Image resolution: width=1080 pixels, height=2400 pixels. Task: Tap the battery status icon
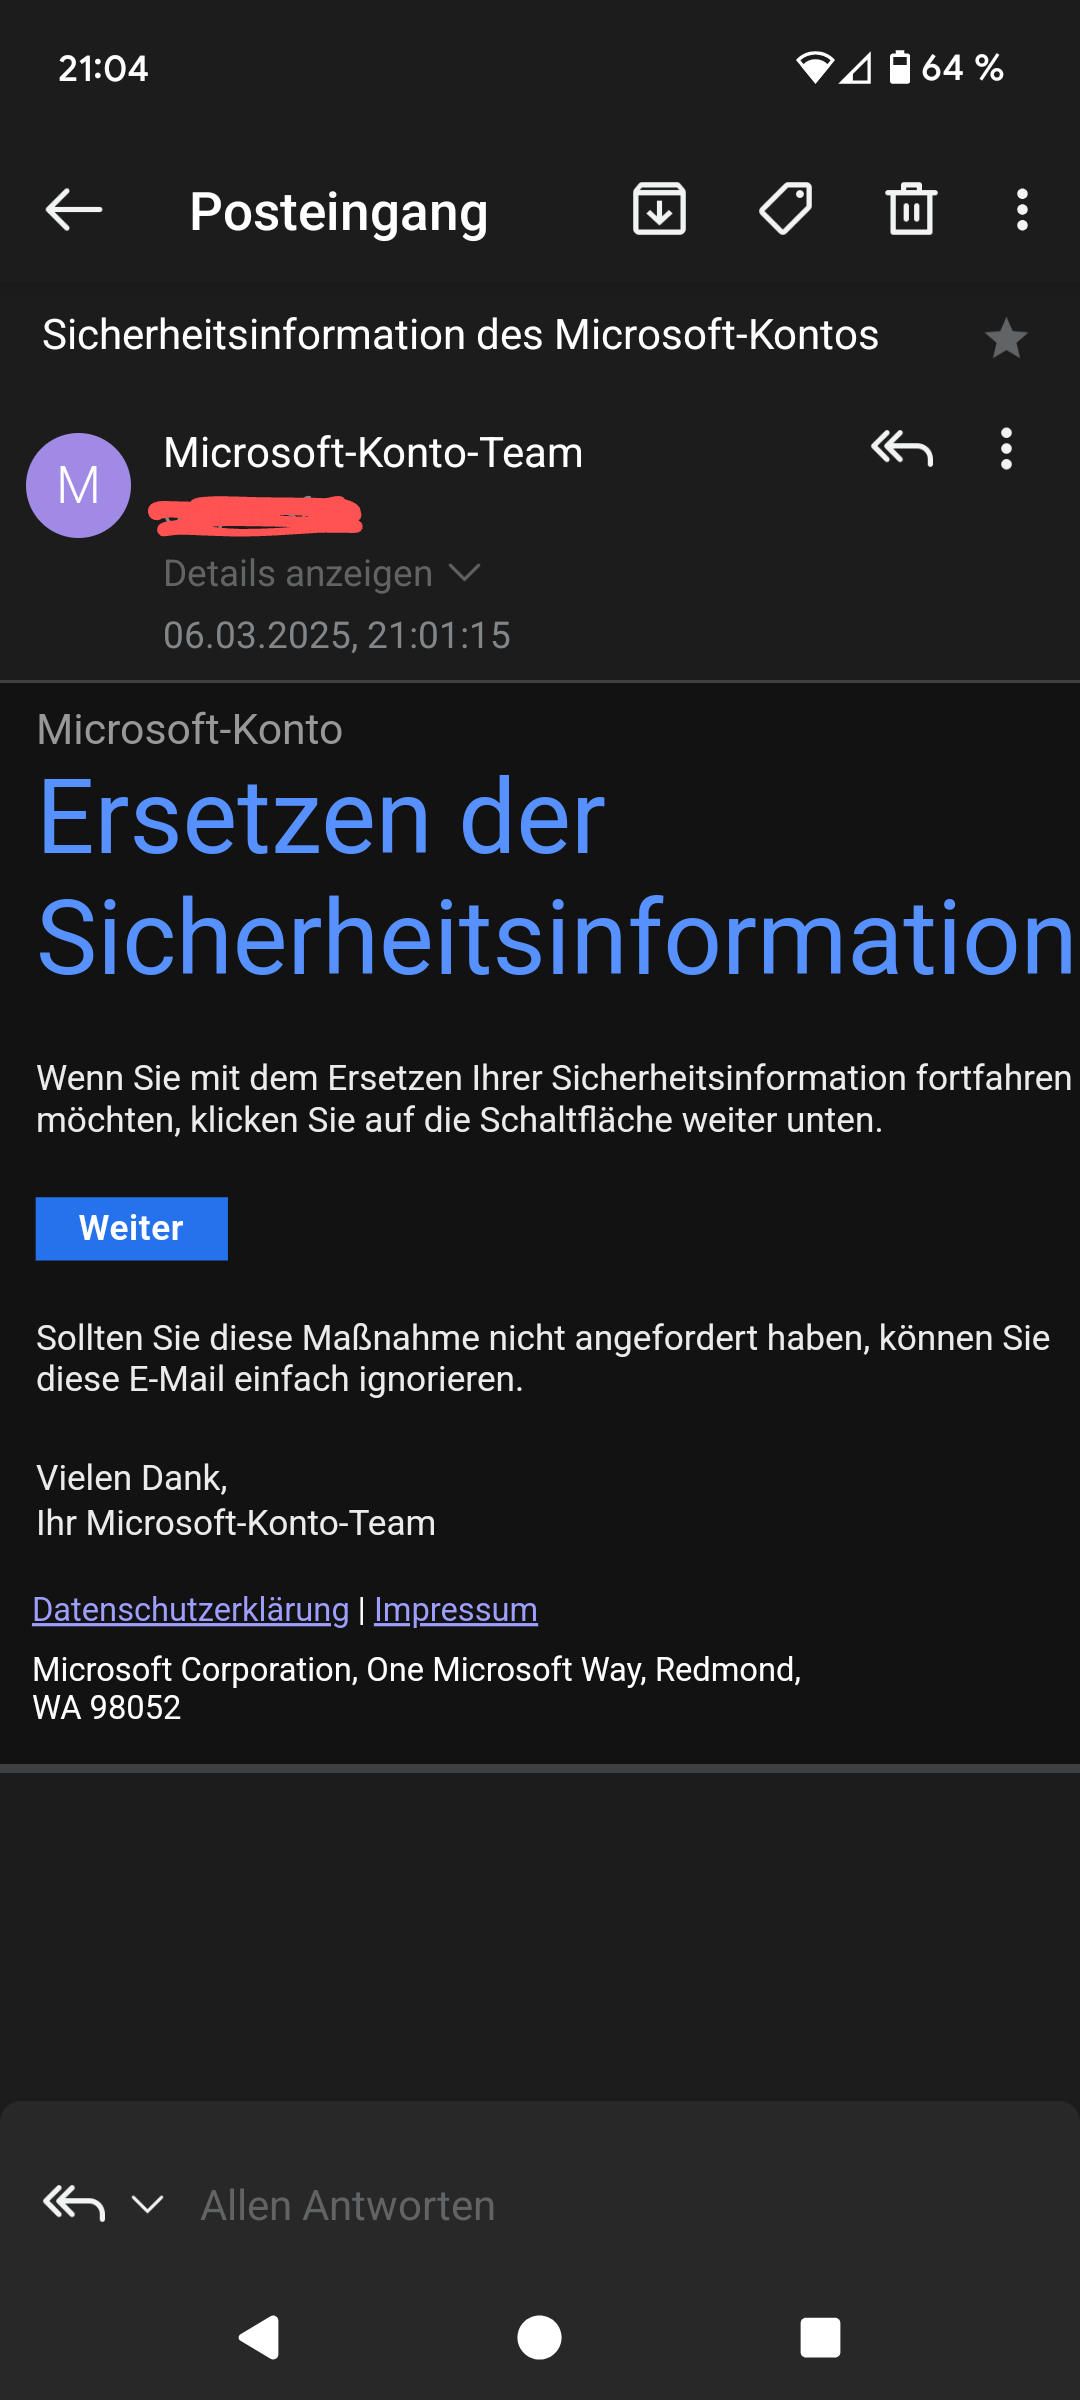(900, 67)
